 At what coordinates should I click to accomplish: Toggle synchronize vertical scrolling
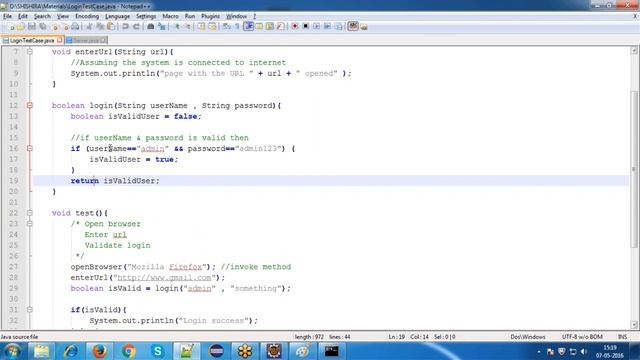click(202, 27)
